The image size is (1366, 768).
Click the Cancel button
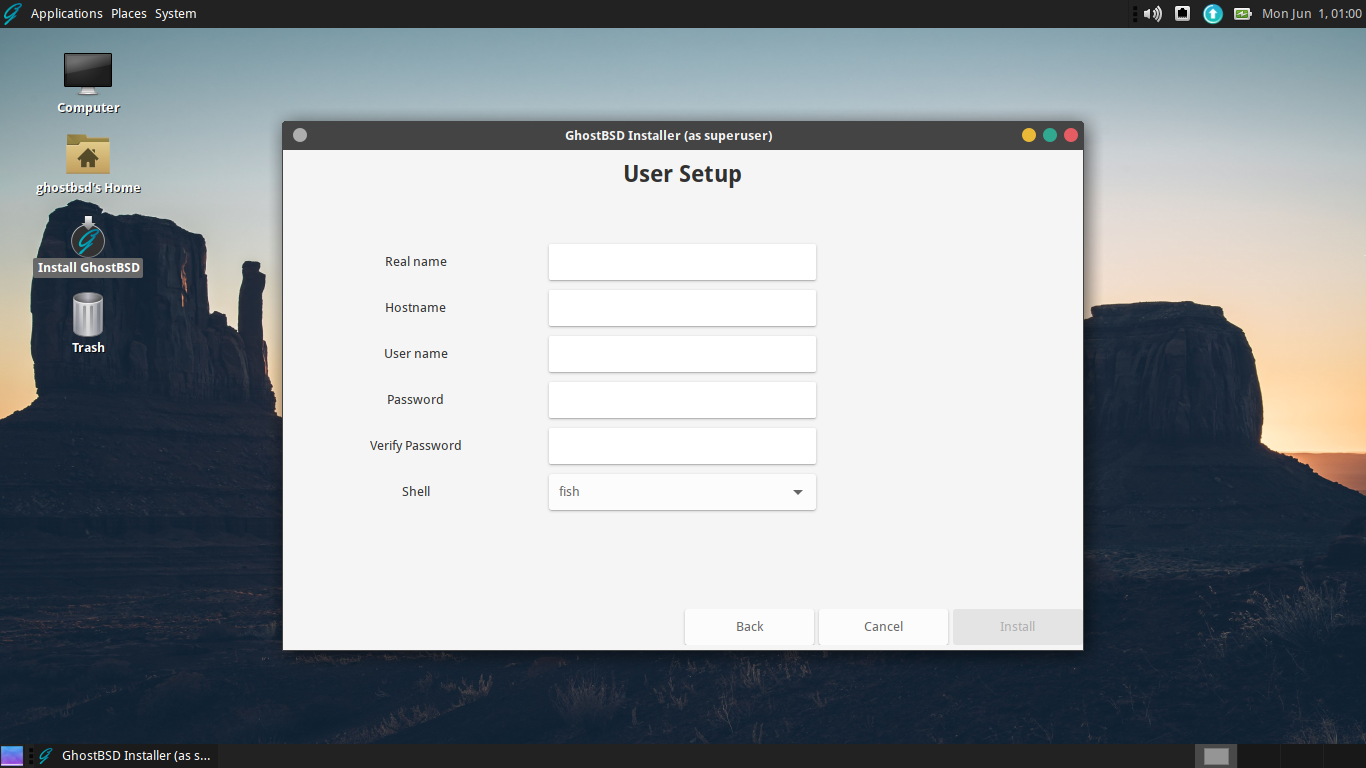tap(883, 627)
